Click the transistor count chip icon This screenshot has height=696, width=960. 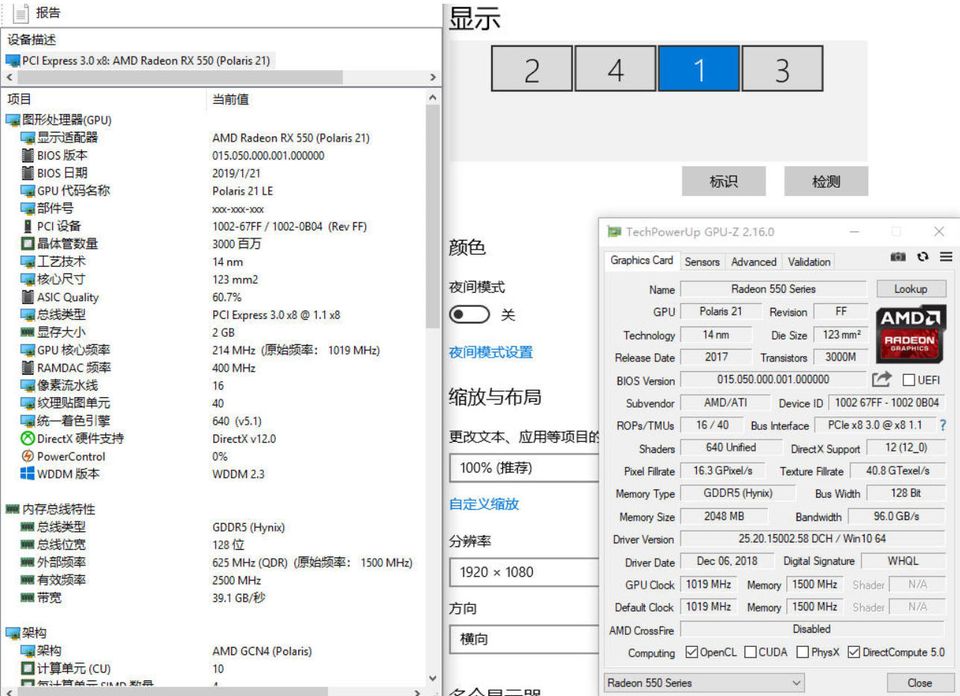click(28, 244)
